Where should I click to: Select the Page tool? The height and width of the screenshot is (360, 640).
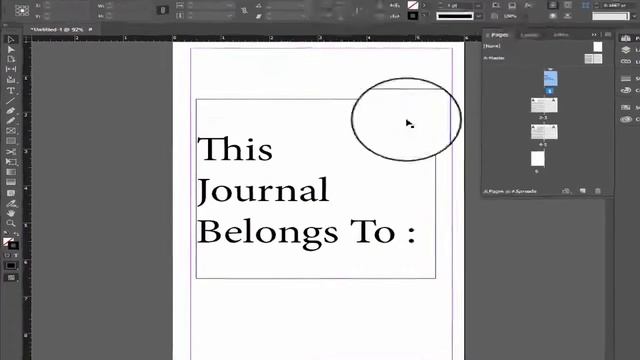(11, 59)
